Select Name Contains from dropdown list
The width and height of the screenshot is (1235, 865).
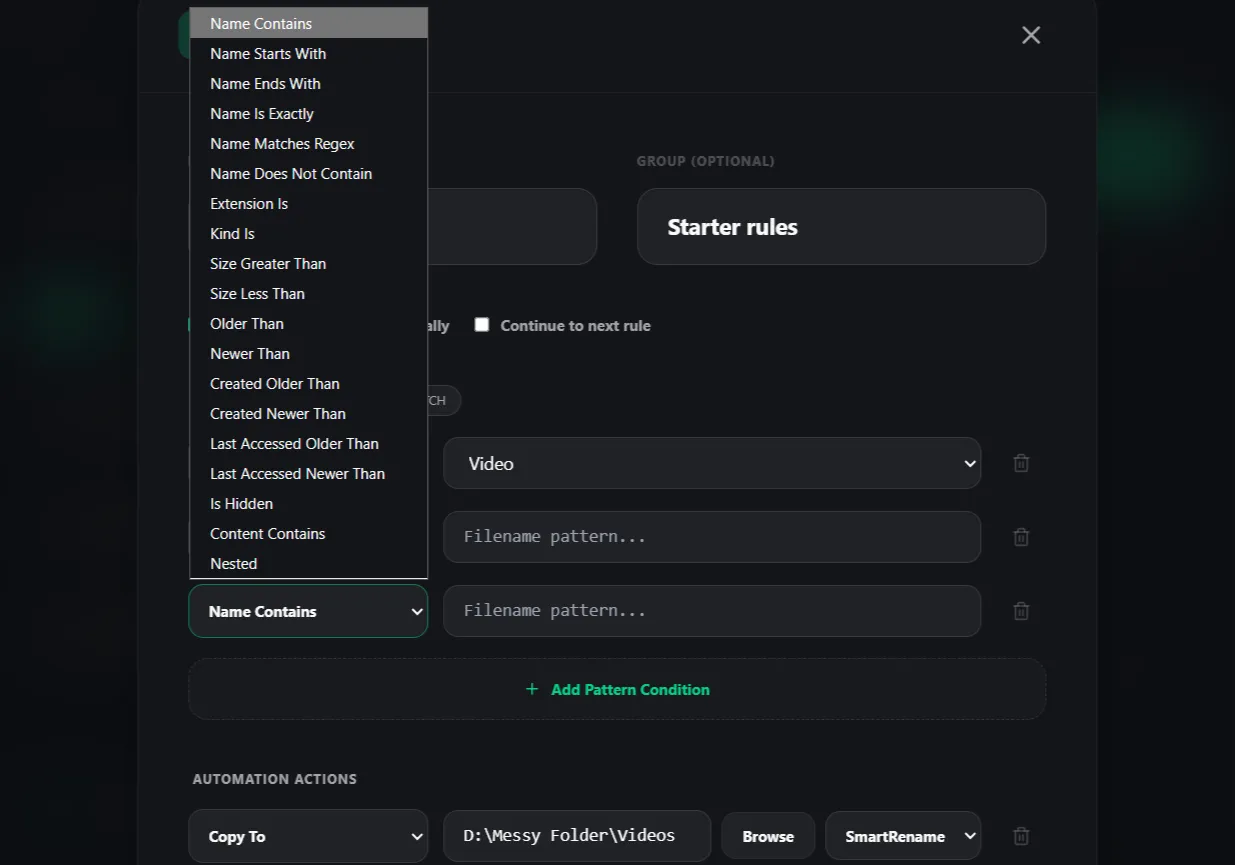click(308, 23)
